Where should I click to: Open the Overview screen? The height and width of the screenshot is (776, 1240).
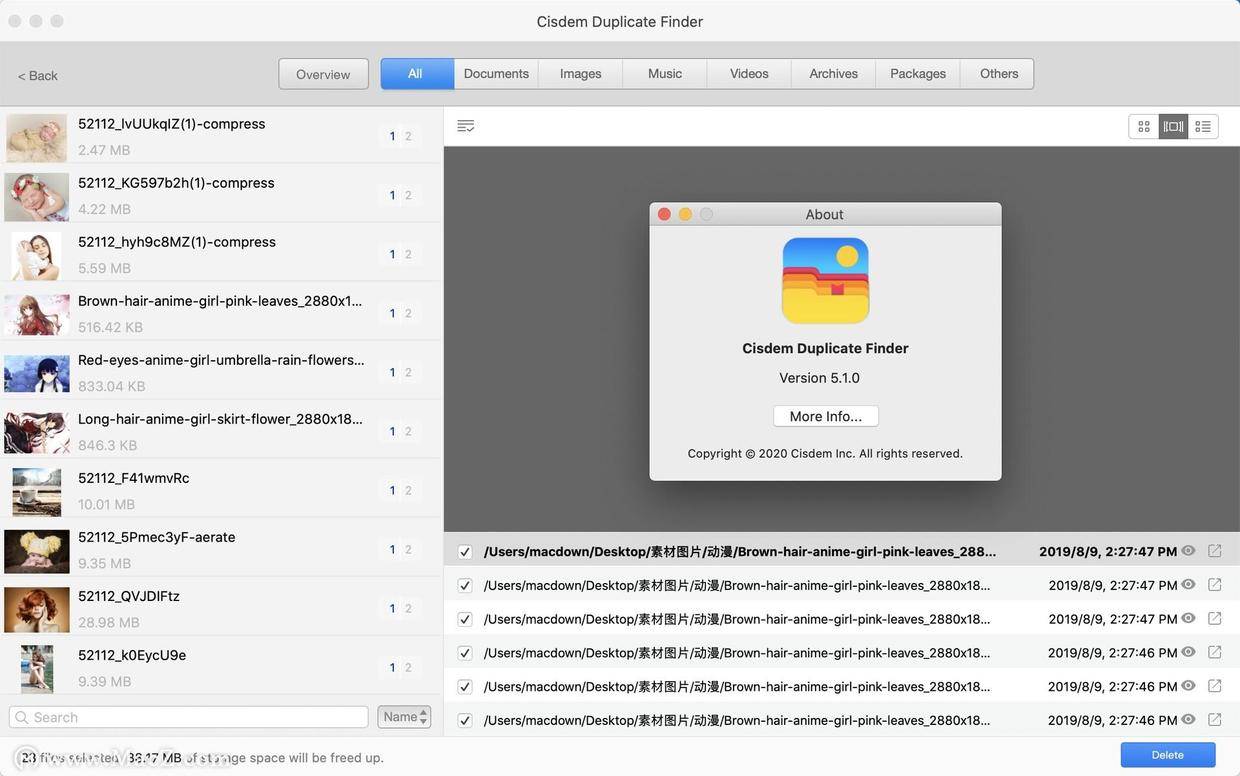coord(323,74)
